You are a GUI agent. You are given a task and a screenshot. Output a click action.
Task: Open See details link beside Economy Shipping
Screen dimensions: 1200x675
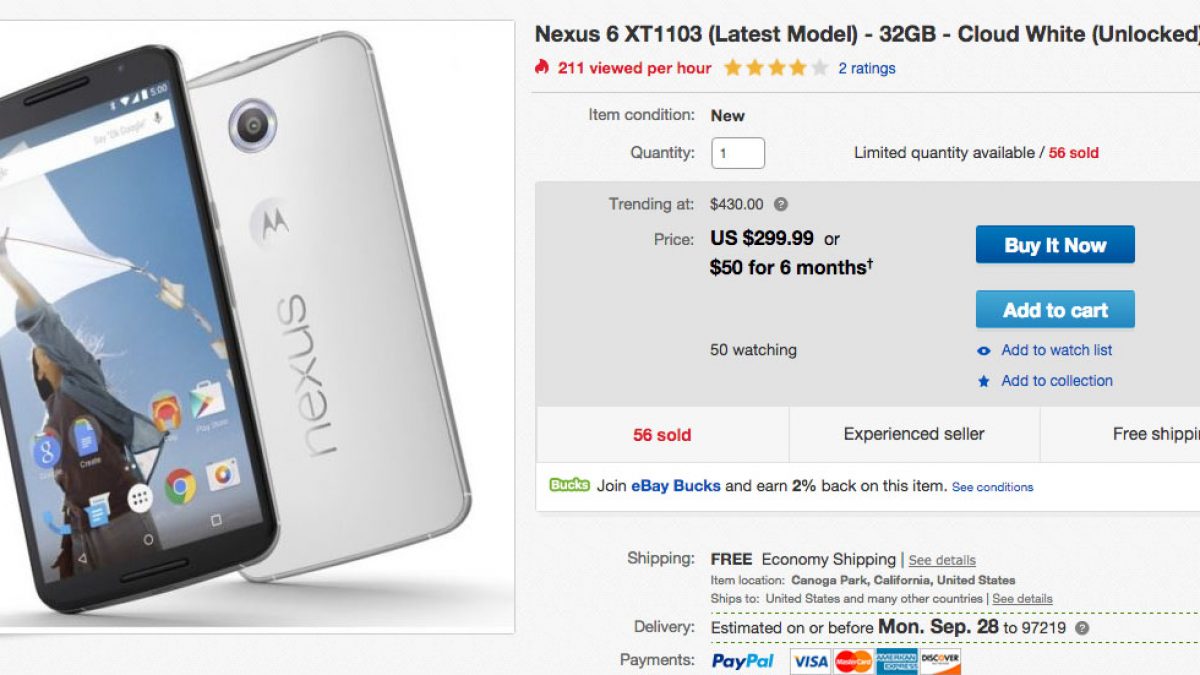tap(942, 560)
